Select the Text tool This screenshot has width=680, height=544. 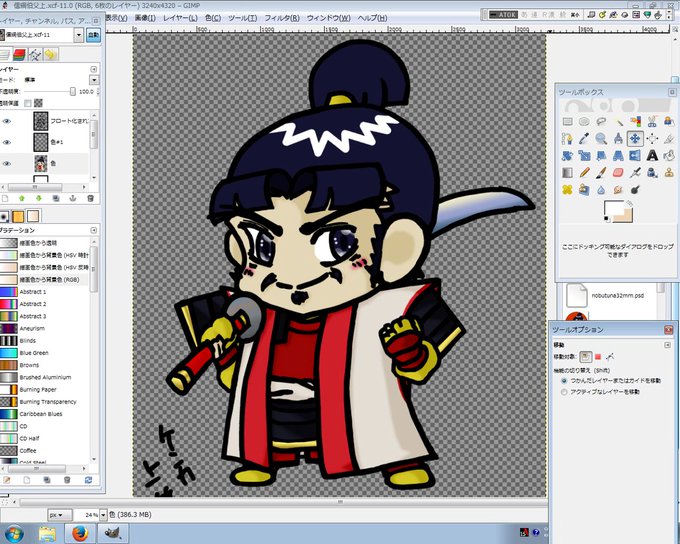click(x=652, y=156)
